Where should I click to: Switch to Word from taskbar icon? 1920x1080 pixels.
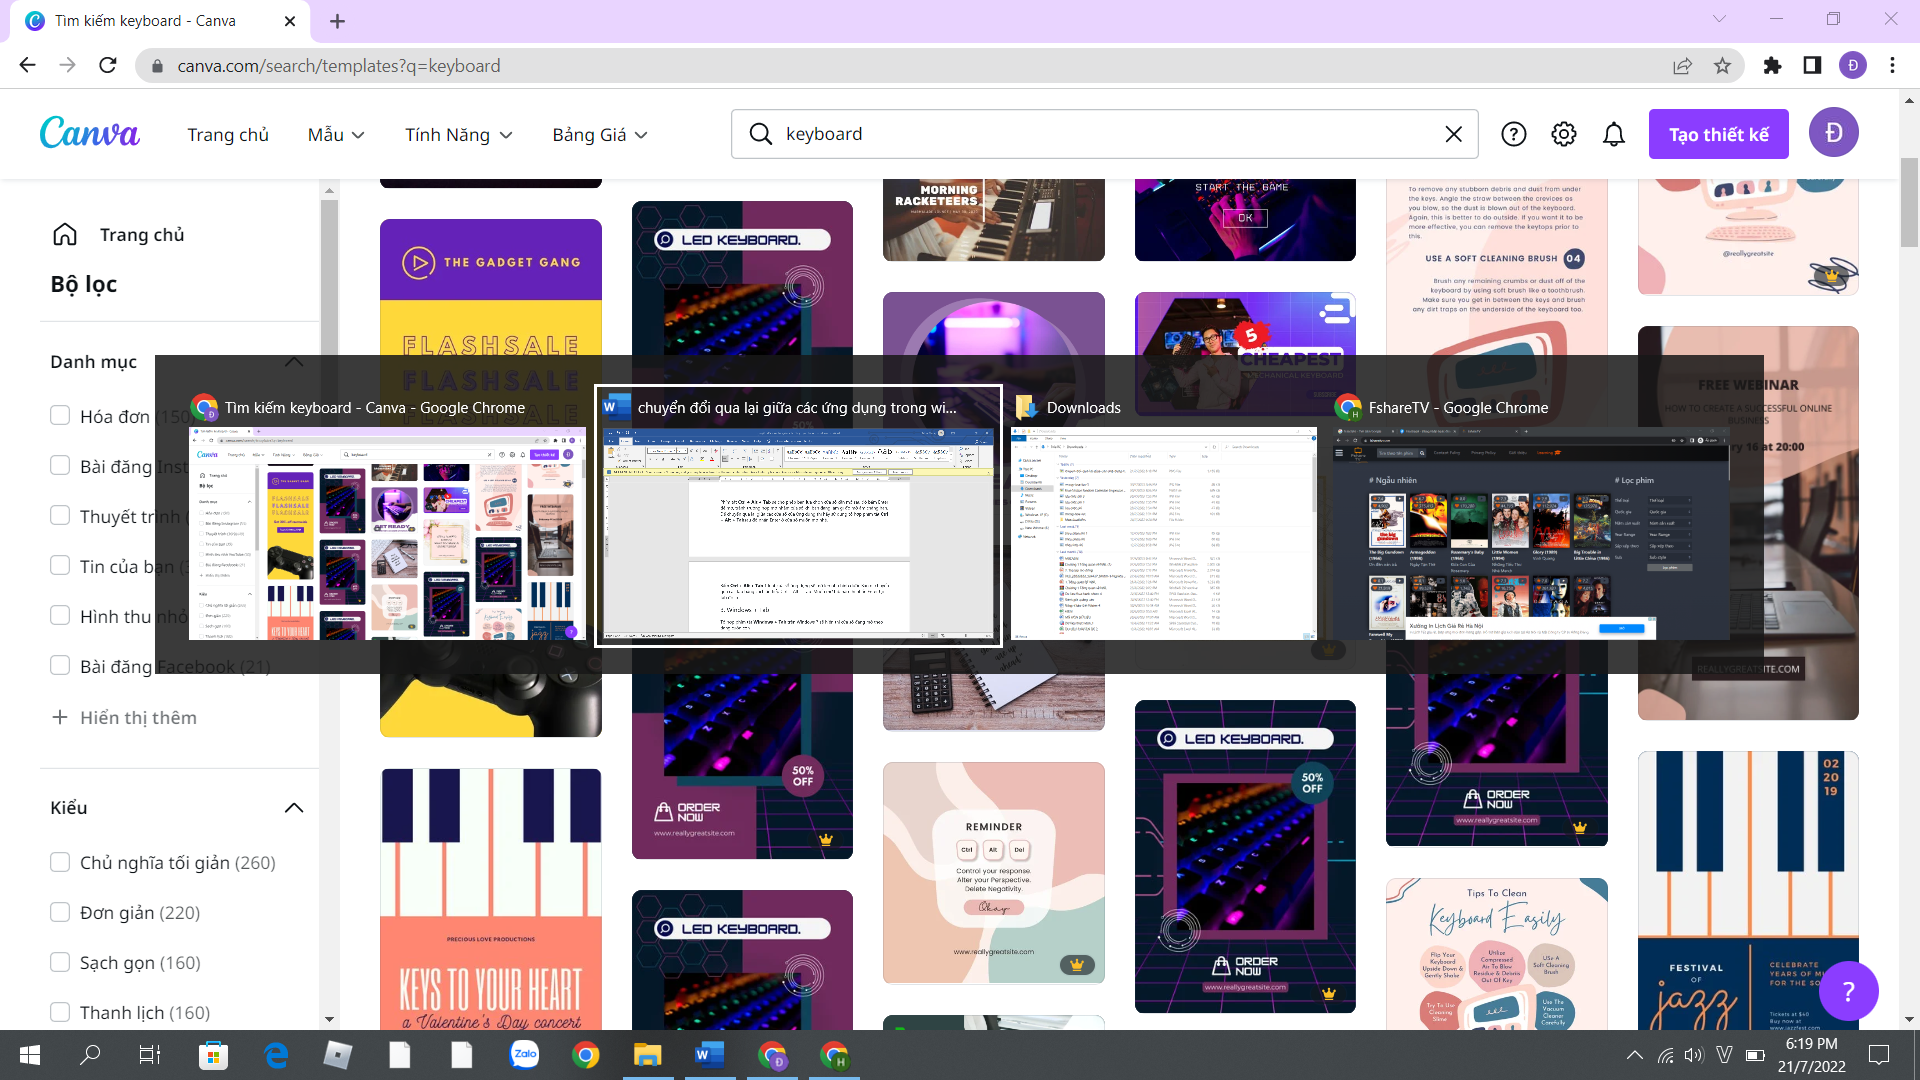tap(709, 1055)
